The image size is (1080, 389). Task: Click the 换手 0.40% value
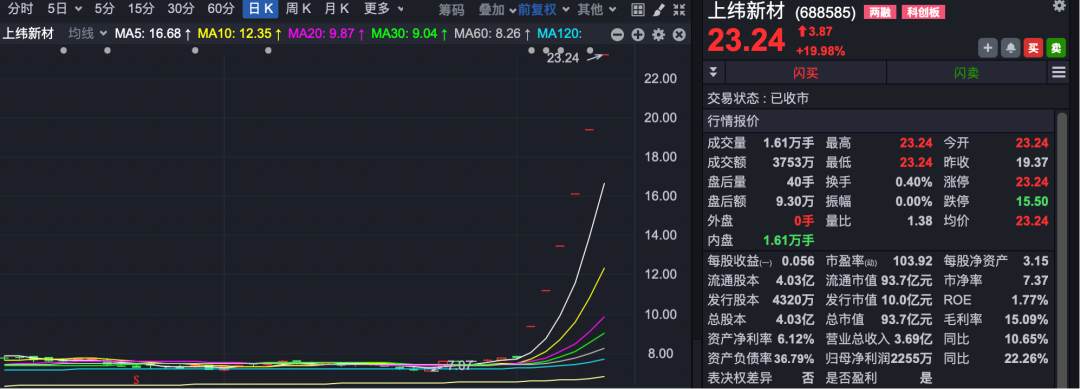pos(914,182)
